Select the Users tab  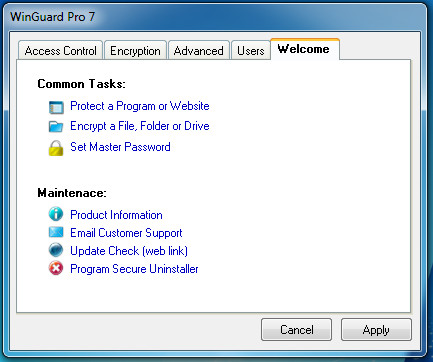(251, 50)
